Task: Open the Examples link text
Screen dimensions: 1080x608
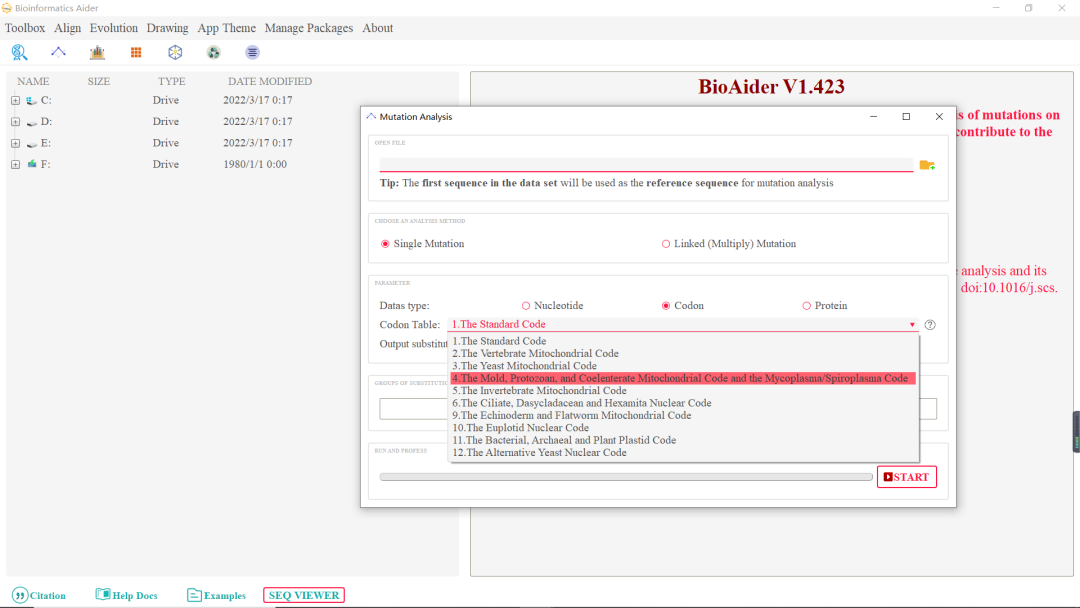Action: (x=225, y=596)
